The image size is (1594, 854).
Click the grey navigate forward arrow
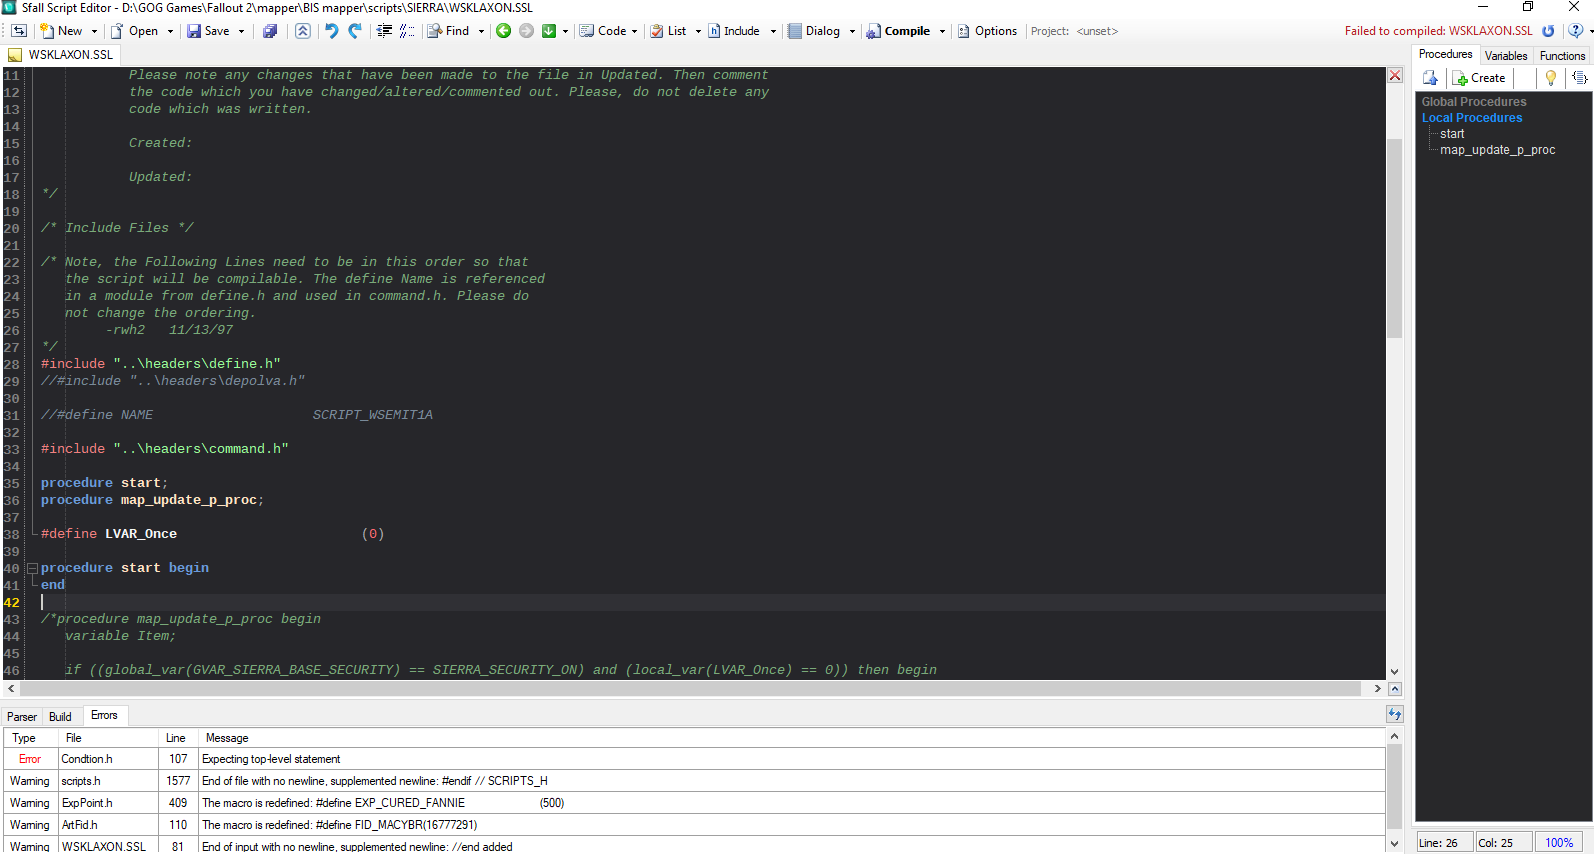click(526, 31)
